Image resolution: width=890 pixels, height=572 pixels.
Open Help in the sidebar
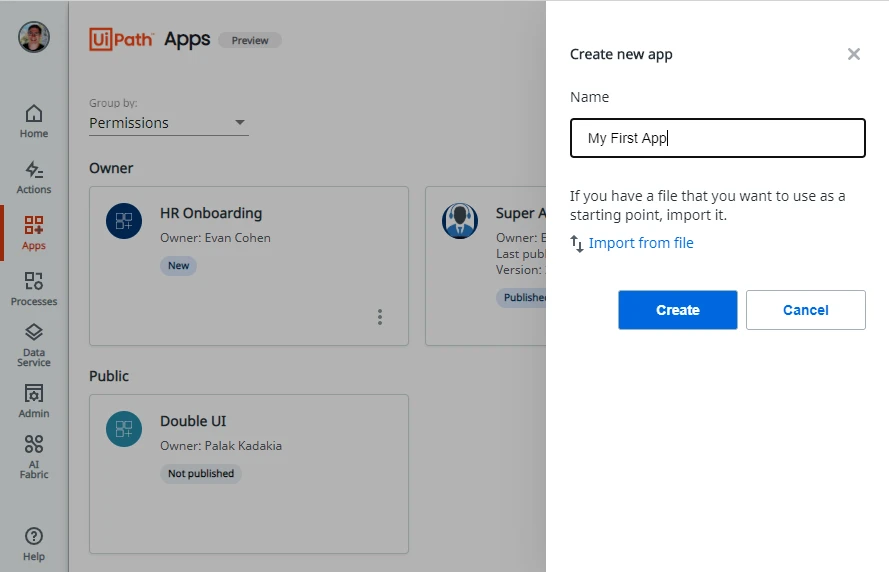pyautogui.click(x=34, y=544)
